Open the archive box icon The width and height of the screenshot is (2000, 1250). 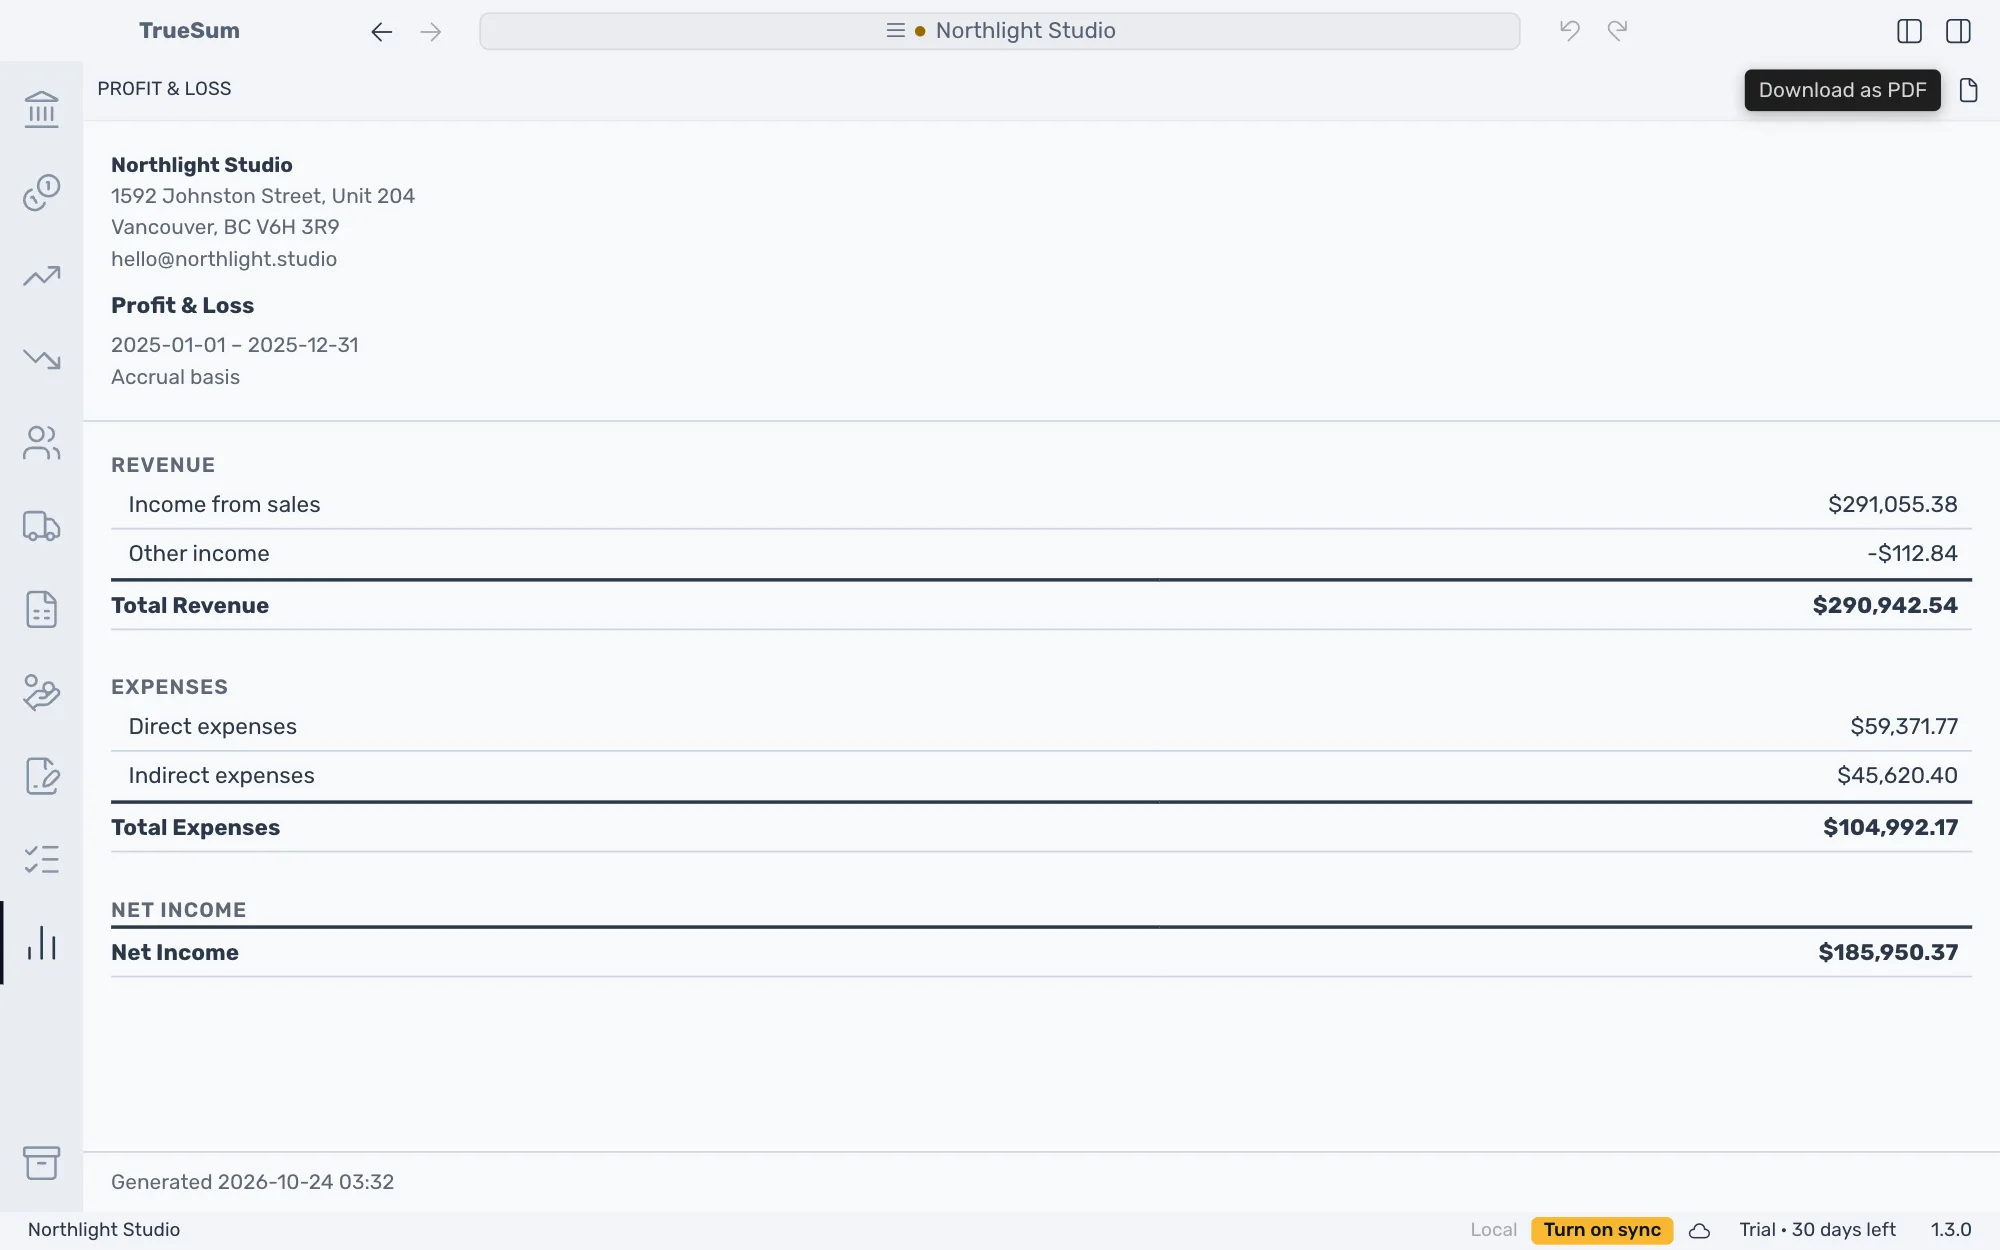[41, 1163]
